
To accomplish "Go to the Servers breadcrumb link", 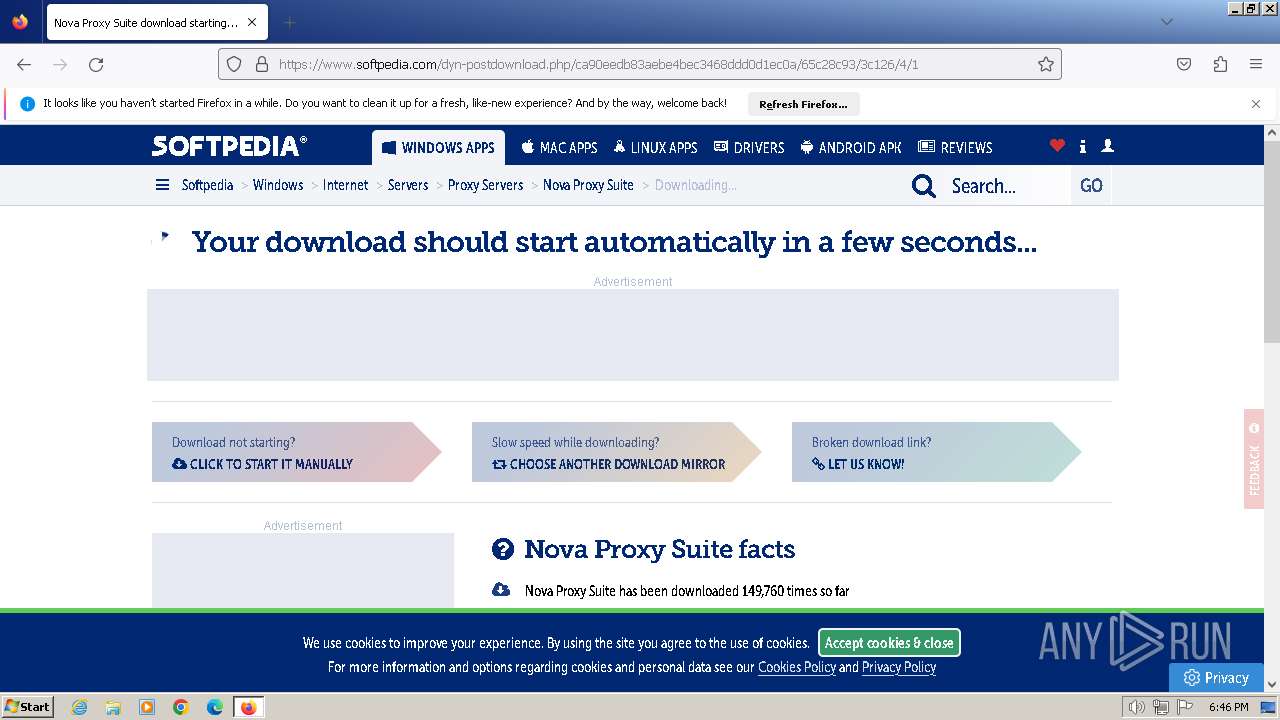I will point(408,185).
